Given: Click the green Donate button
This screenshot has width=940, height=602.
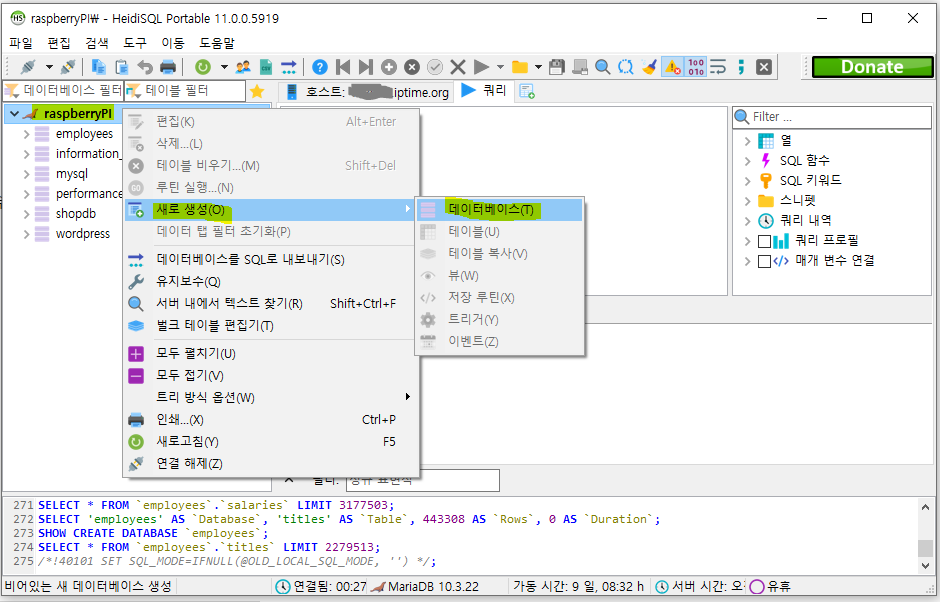Looking at the screenshot, I should (x=872, y=67).
